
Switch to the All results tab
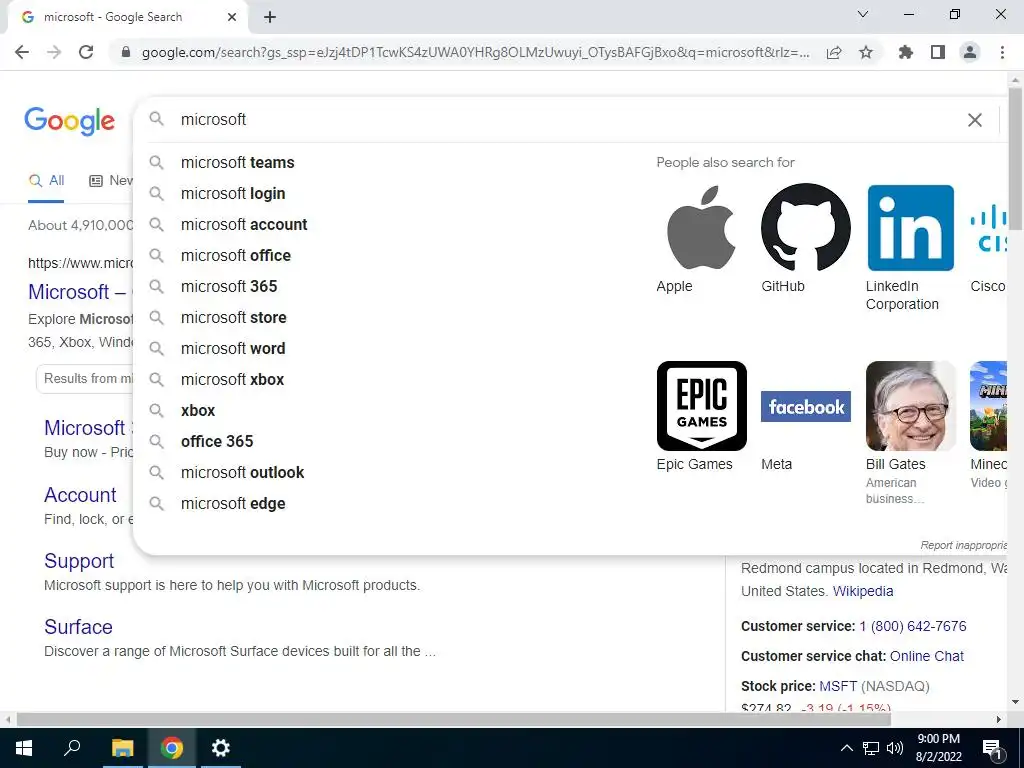[x=46, y=181]
